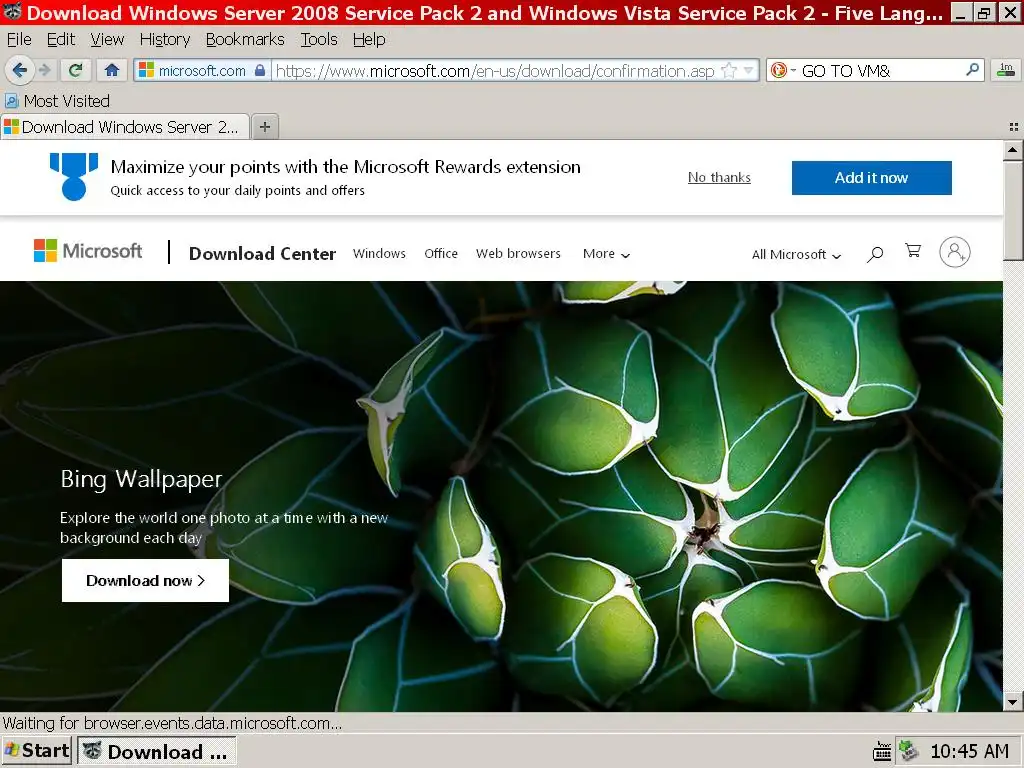Open the address bar history dropdown arrow
Image resolution: width=1024 pixels, height=768 pixels.
[x=748, y=71]
